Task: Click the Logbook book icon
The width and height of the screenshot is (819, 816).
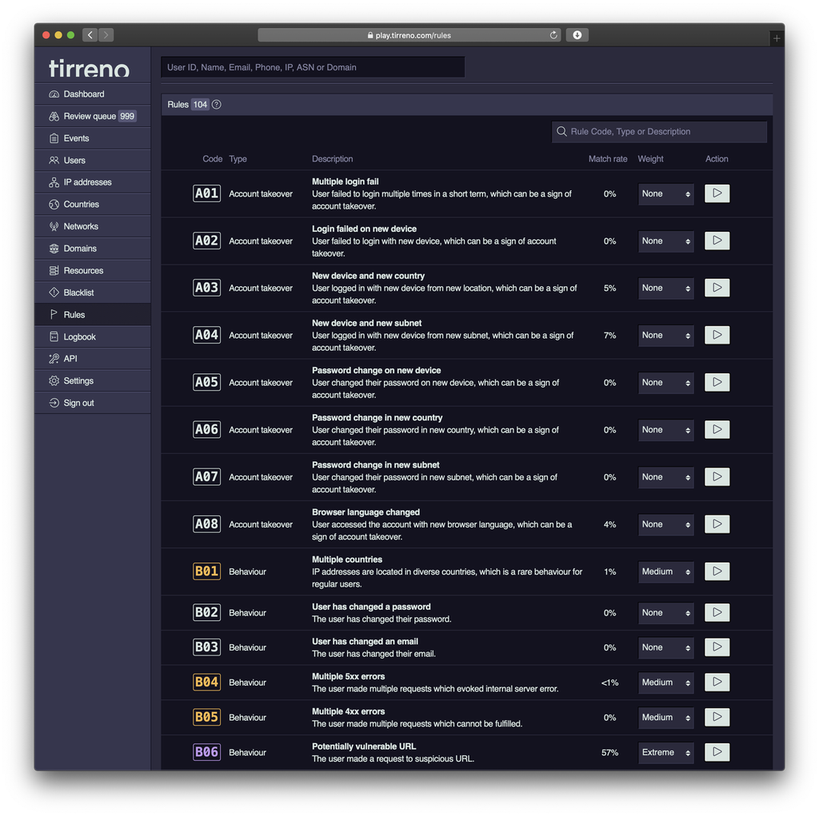Action: [x=54, y=337]
